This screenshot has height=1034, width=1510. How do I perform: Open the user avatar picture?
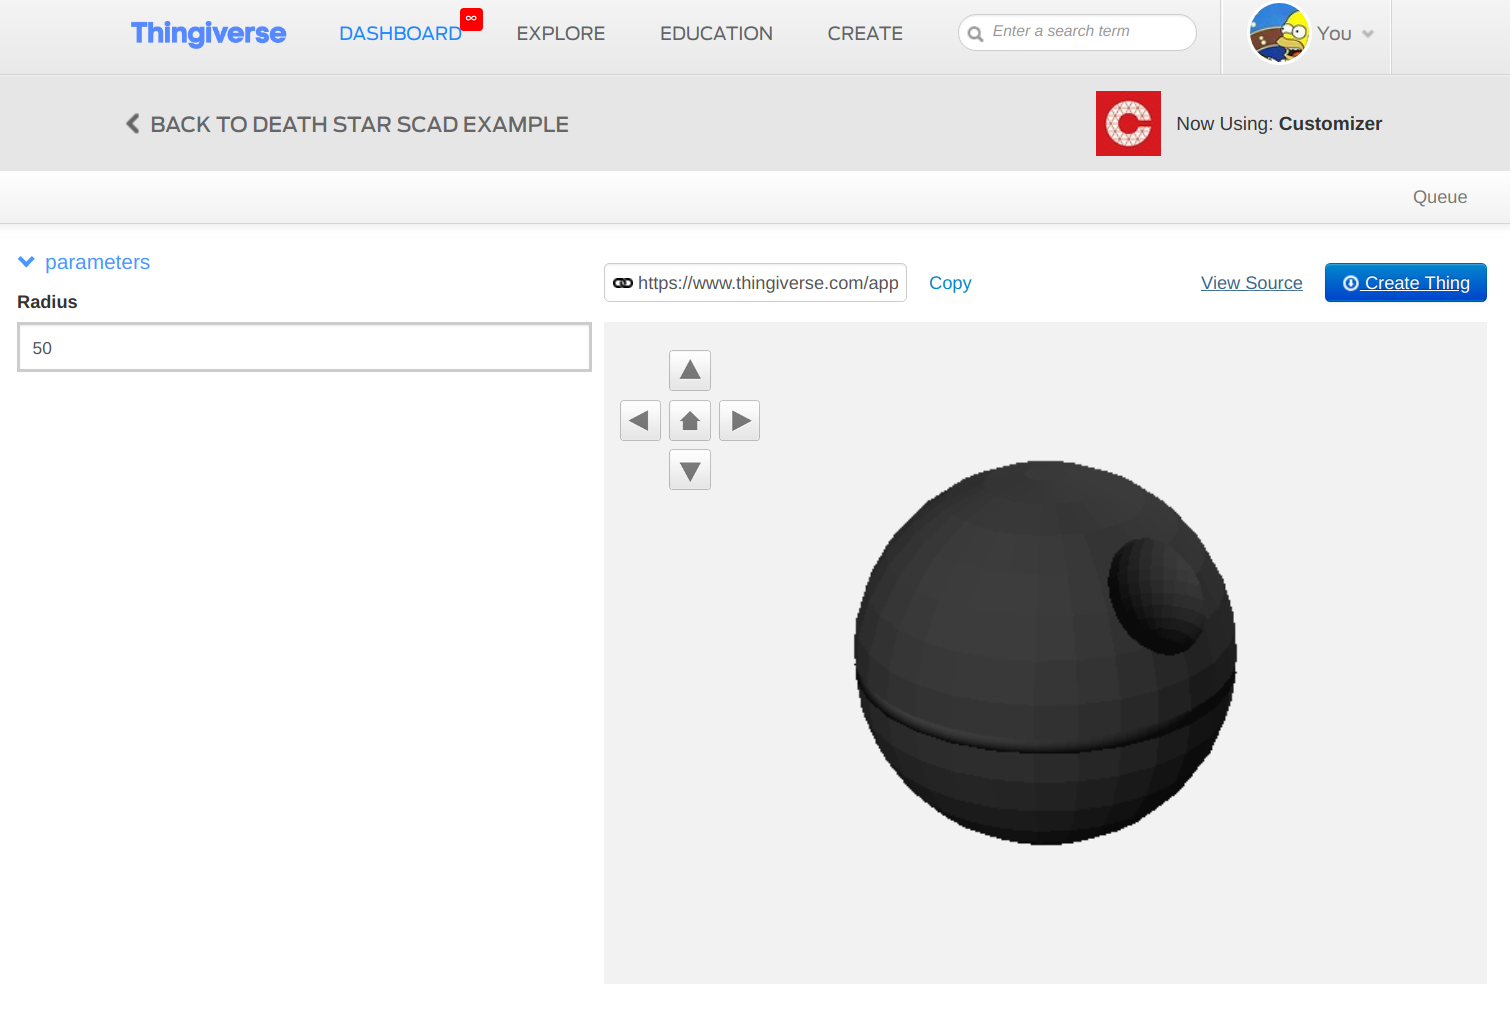(1279, 33)
